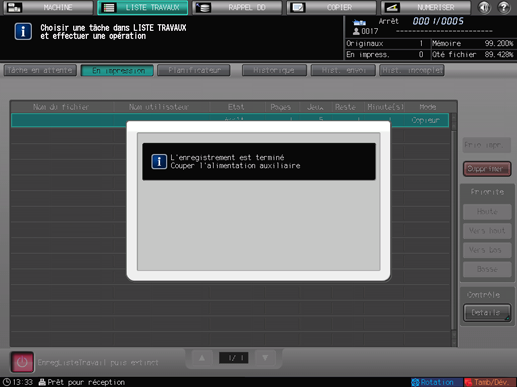517x387 pixels.
Task: Open Hist. envoi view
Action: 343,70
